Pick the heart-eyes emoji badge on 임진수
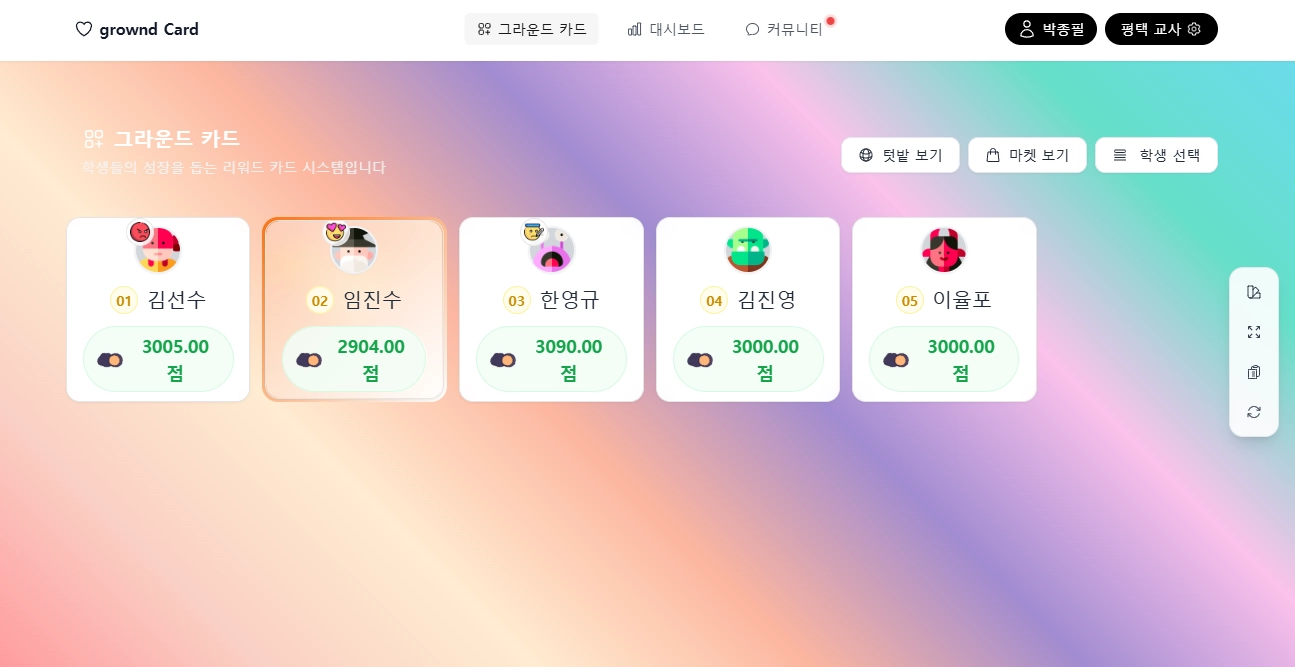1295x667 pixels. [x=335, y=232]
